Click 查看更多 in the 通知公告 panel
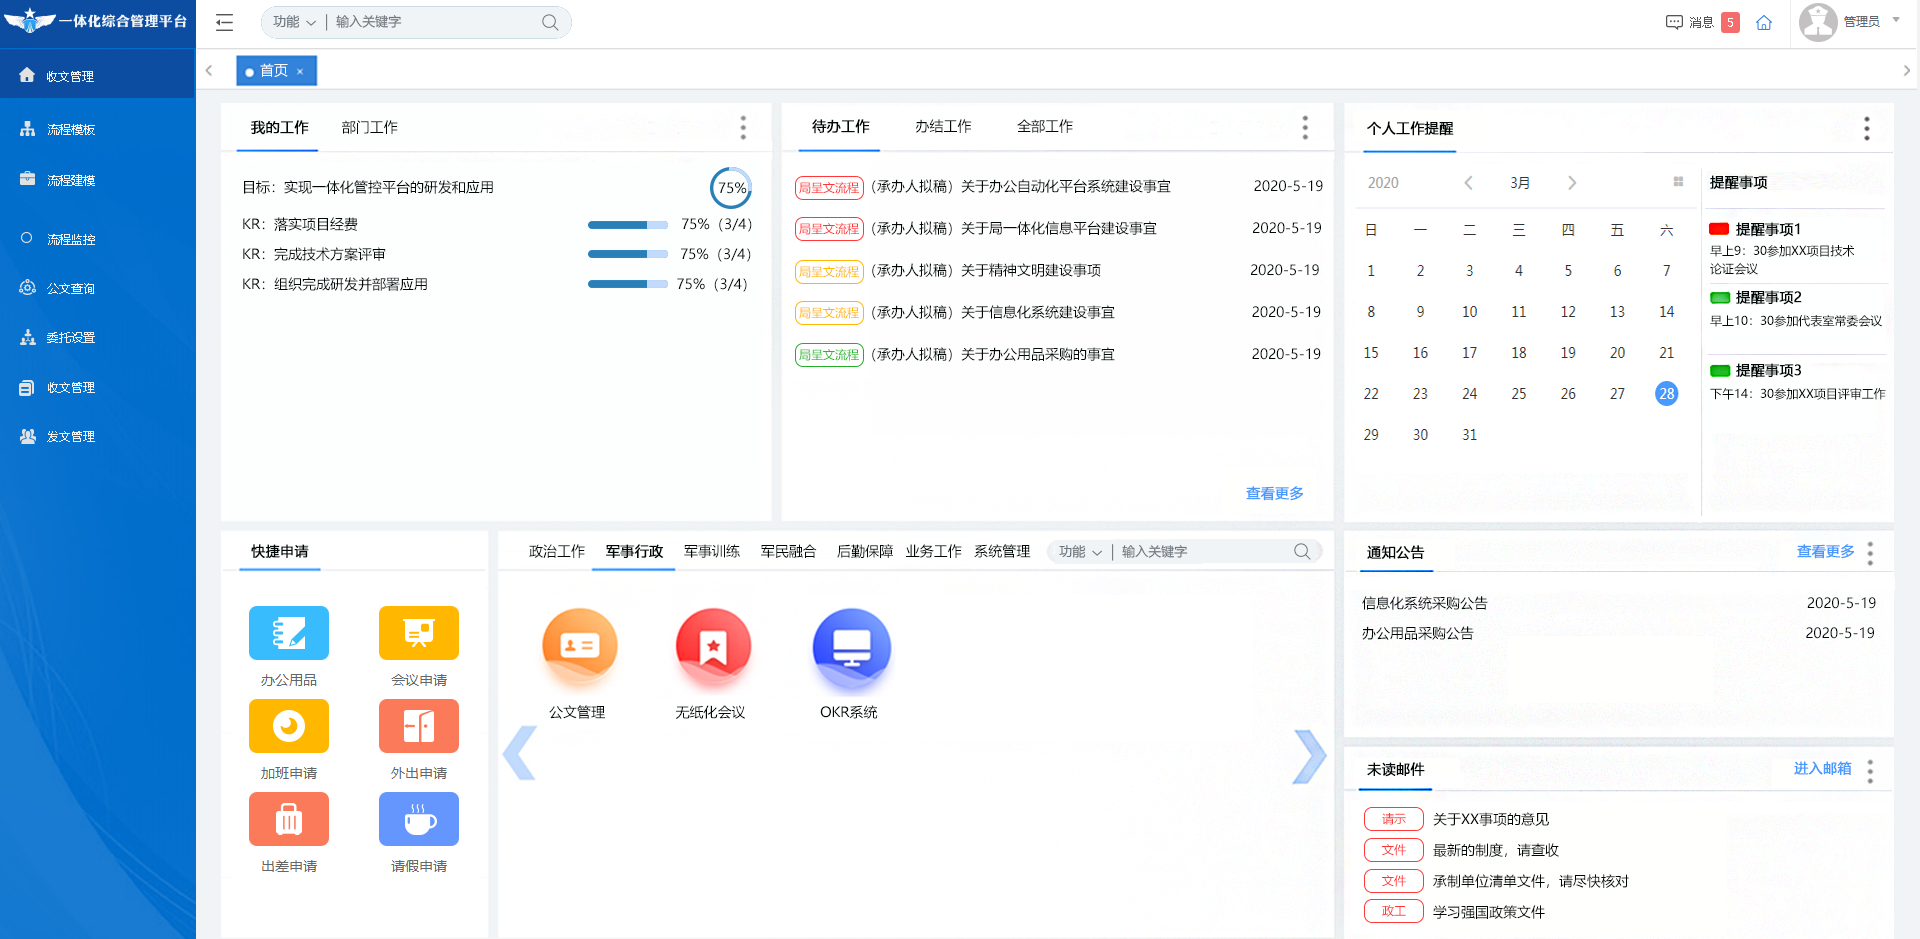Viewport: 1920px width, 939px height. (x=1826, y=551)
